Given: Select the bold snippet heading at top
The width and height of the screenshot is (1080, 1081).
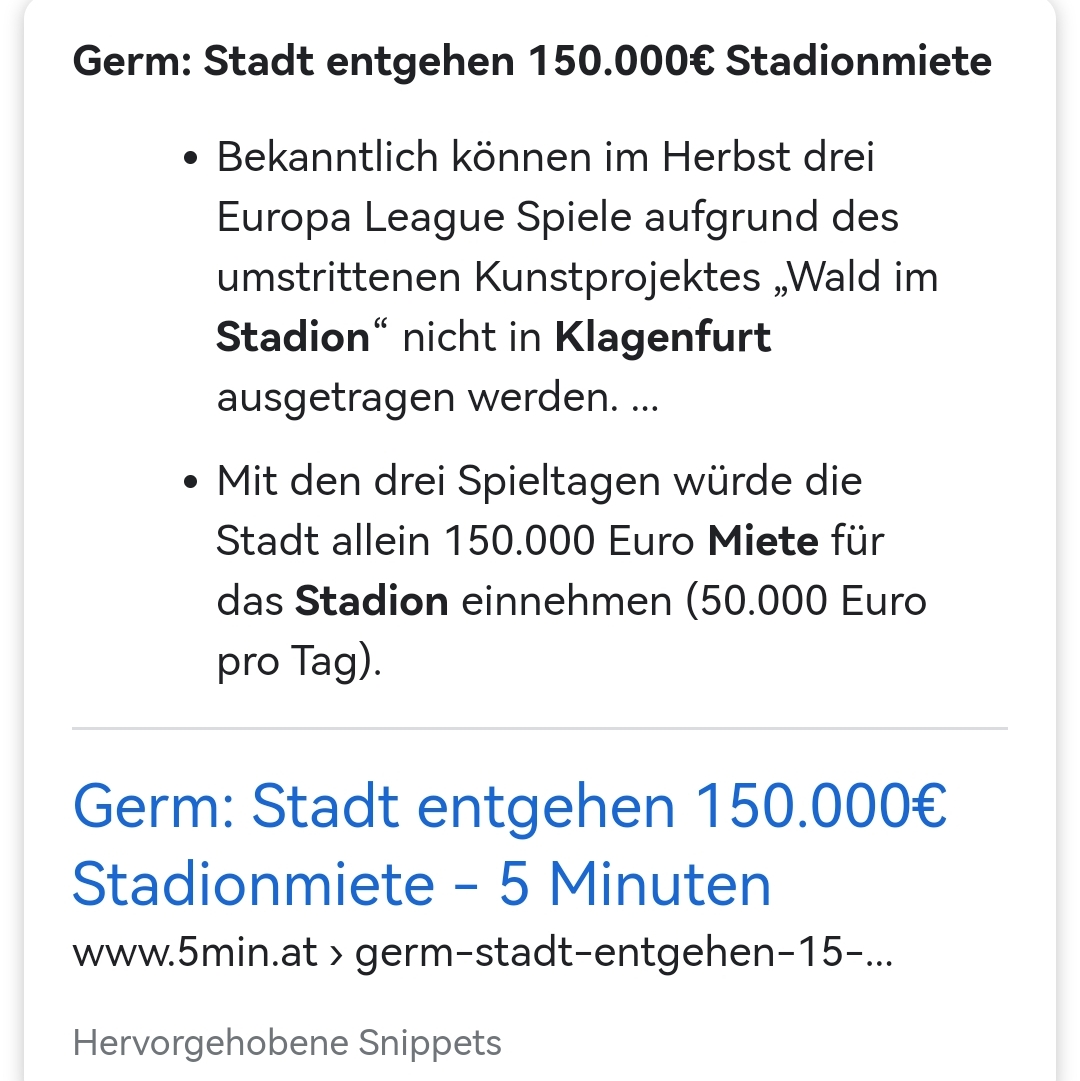Looking at the screenshot, I should point(532,61).
